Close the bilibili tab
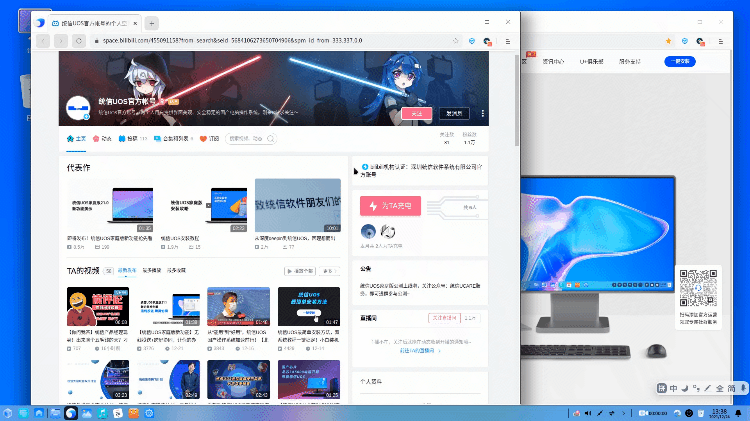 coord(135,23)
